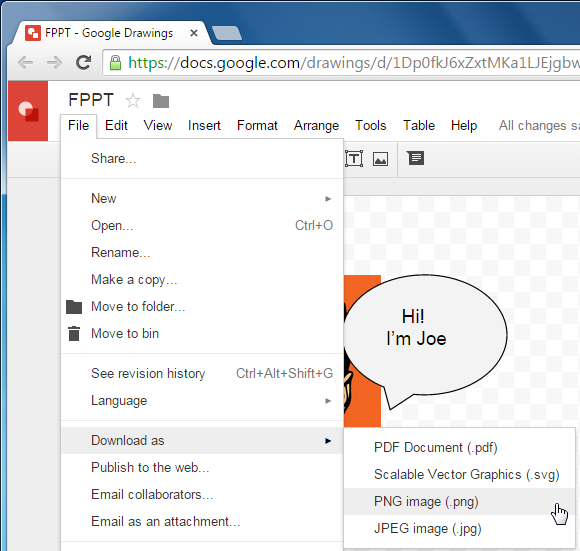Expand the Download as submenu
Screen dimensions: 580x551
click(x=202, y=440)
